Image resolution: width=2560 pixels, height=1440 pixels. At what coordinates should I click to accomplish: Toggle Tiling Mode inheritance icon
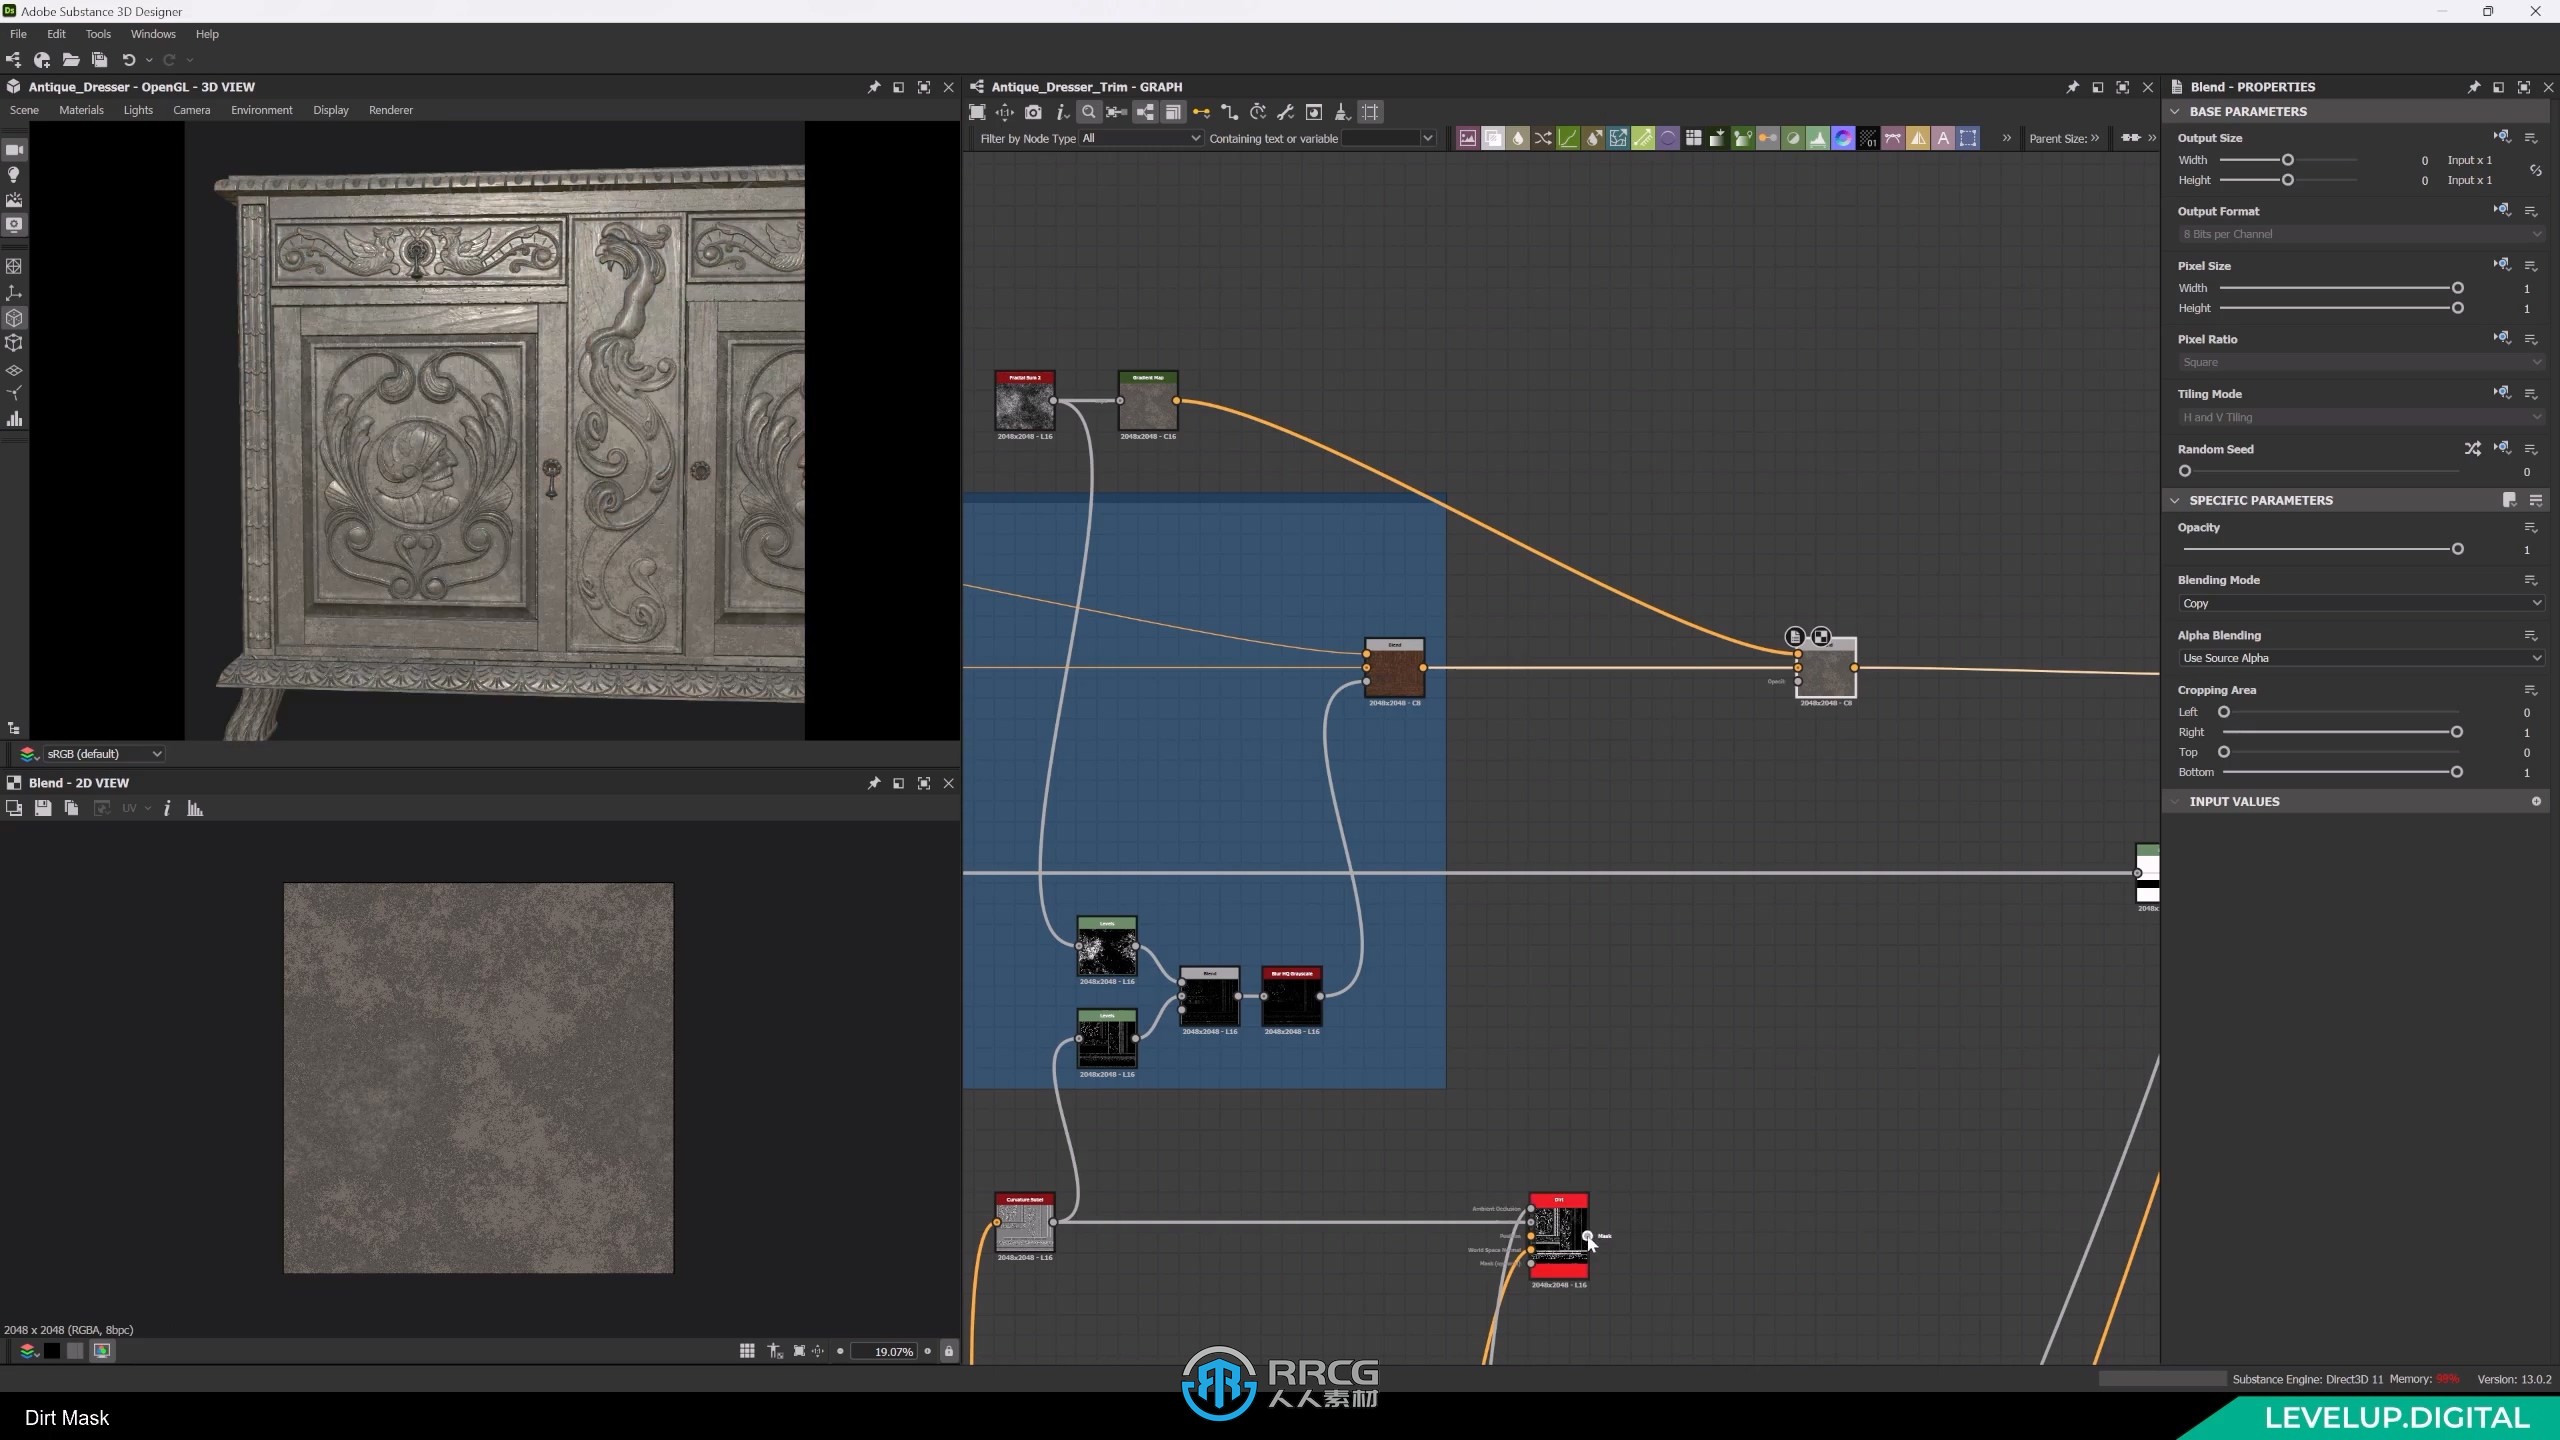[2502, 393]
